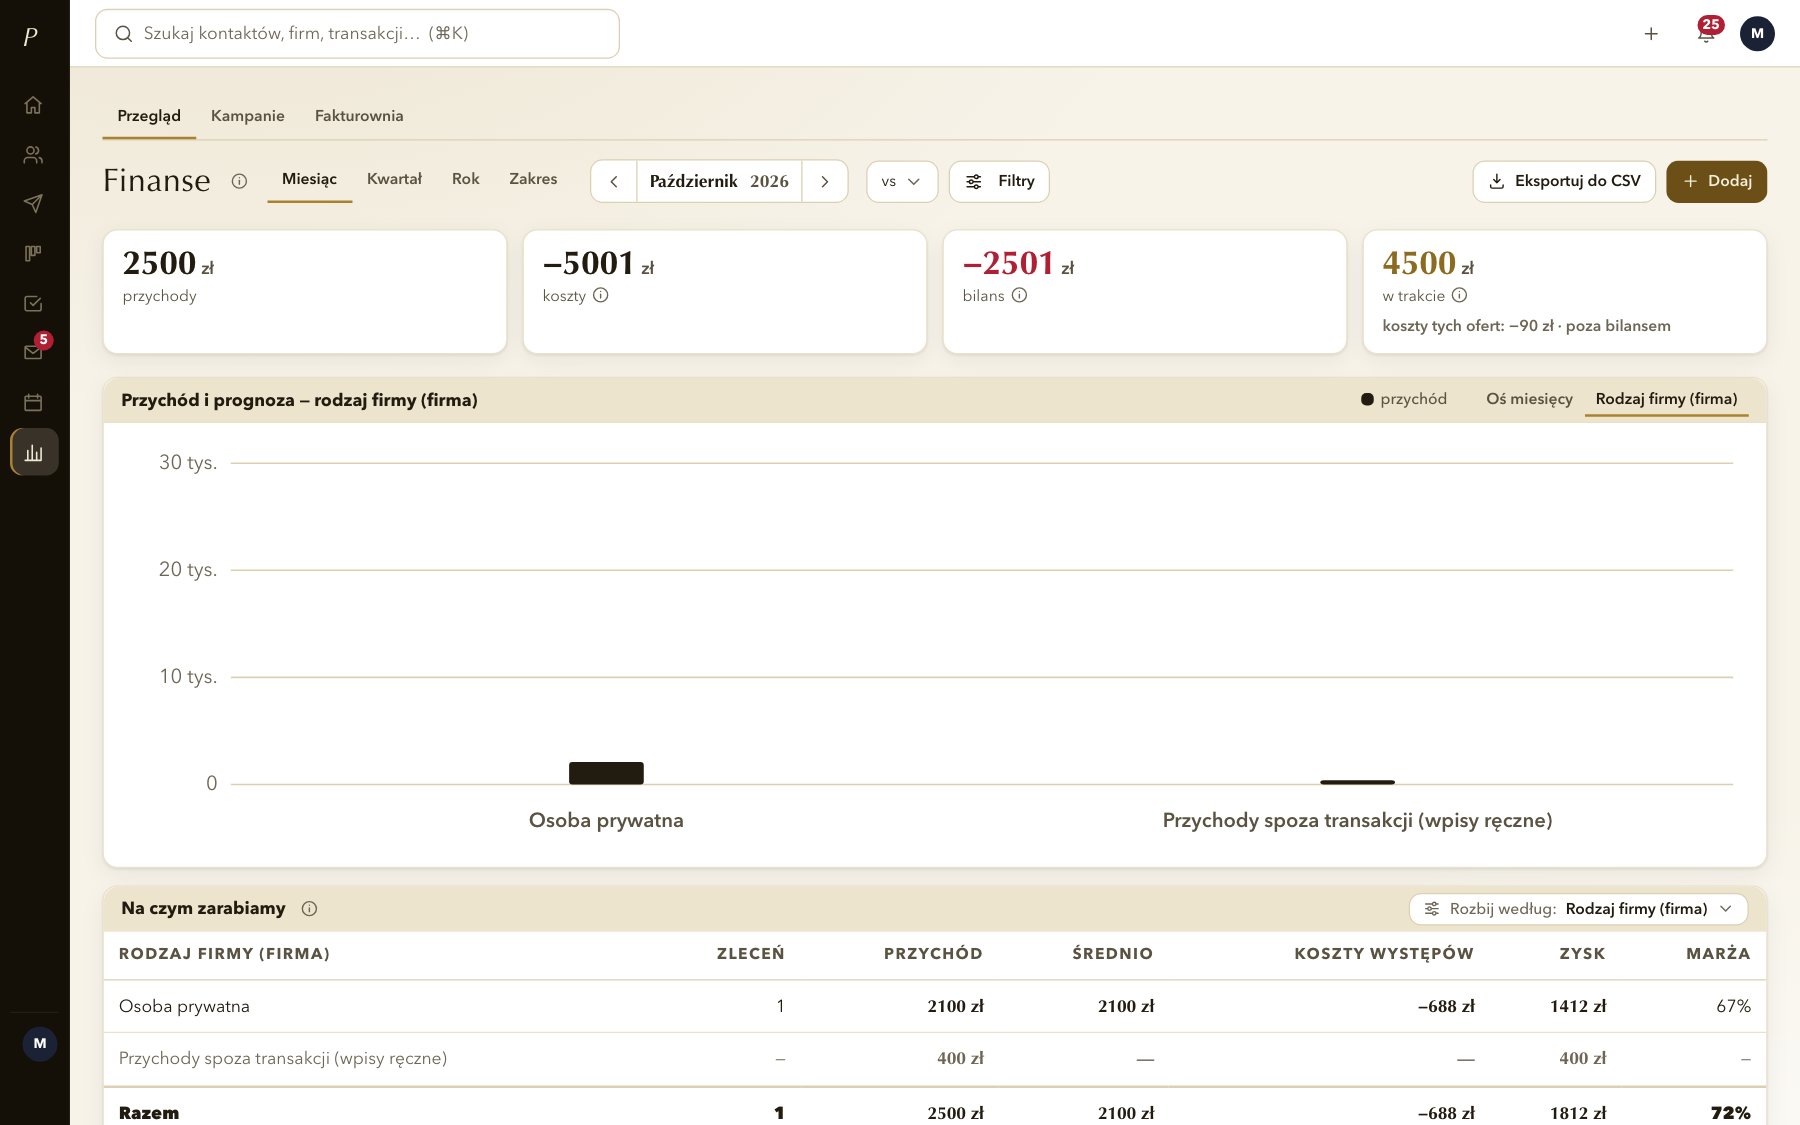The width and height of the screenshot is (1800, 1125).
Task: Click the finance chart icon in sidebar
Action: click(x=34, y=452)
